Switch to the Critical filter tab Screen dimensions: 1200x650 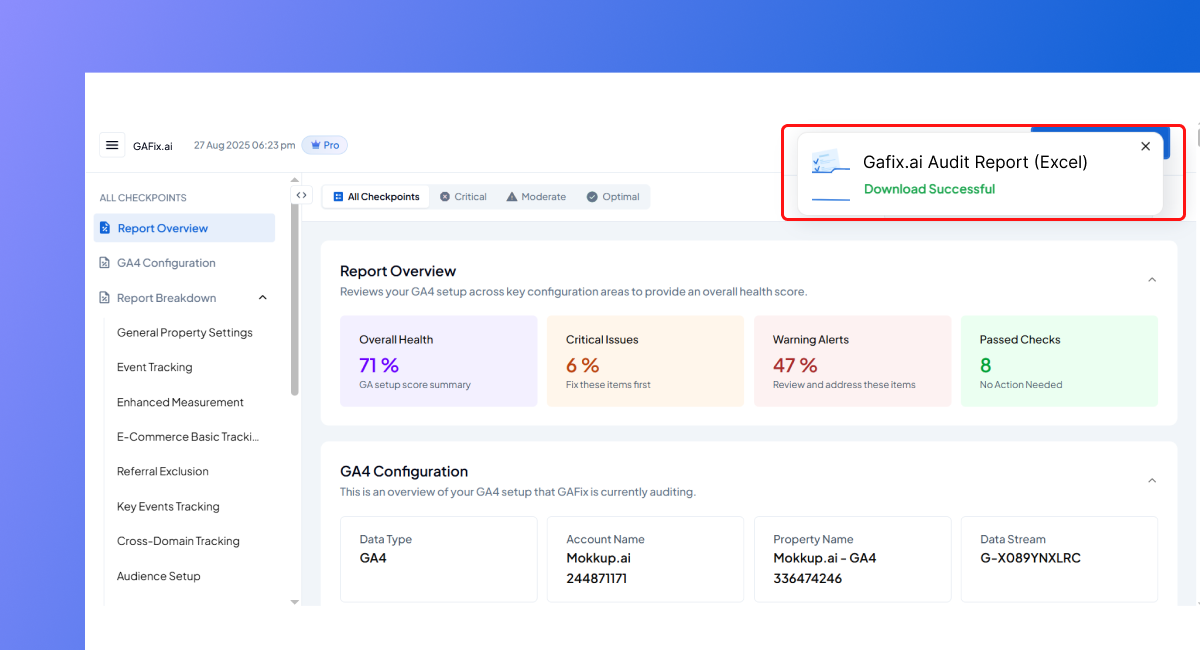point(463,197)
